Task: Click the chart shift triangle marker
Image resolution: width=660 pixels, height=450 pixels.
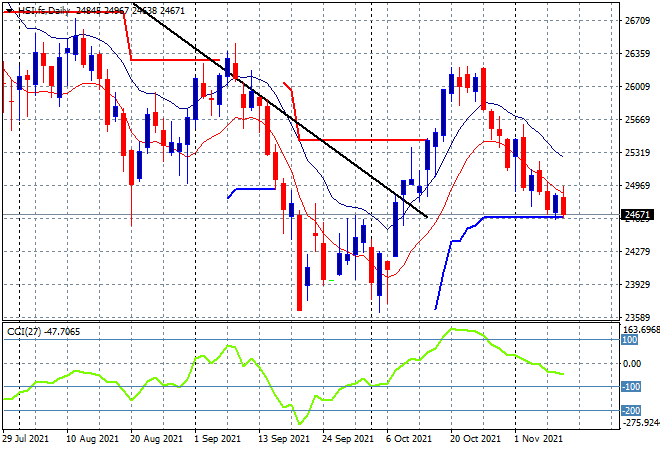Action: tap(10, 11)
